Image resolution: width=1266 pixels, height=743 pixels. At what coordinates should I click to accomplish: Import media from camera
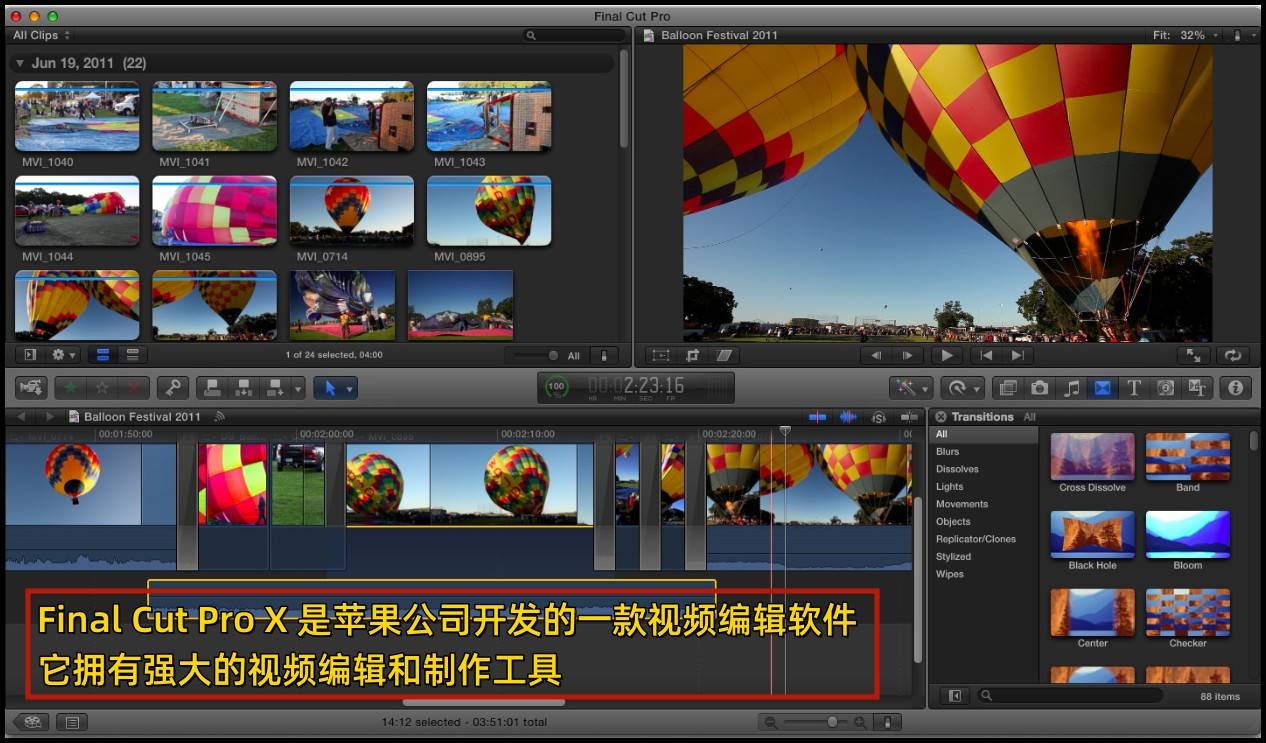tap(31, 387)
